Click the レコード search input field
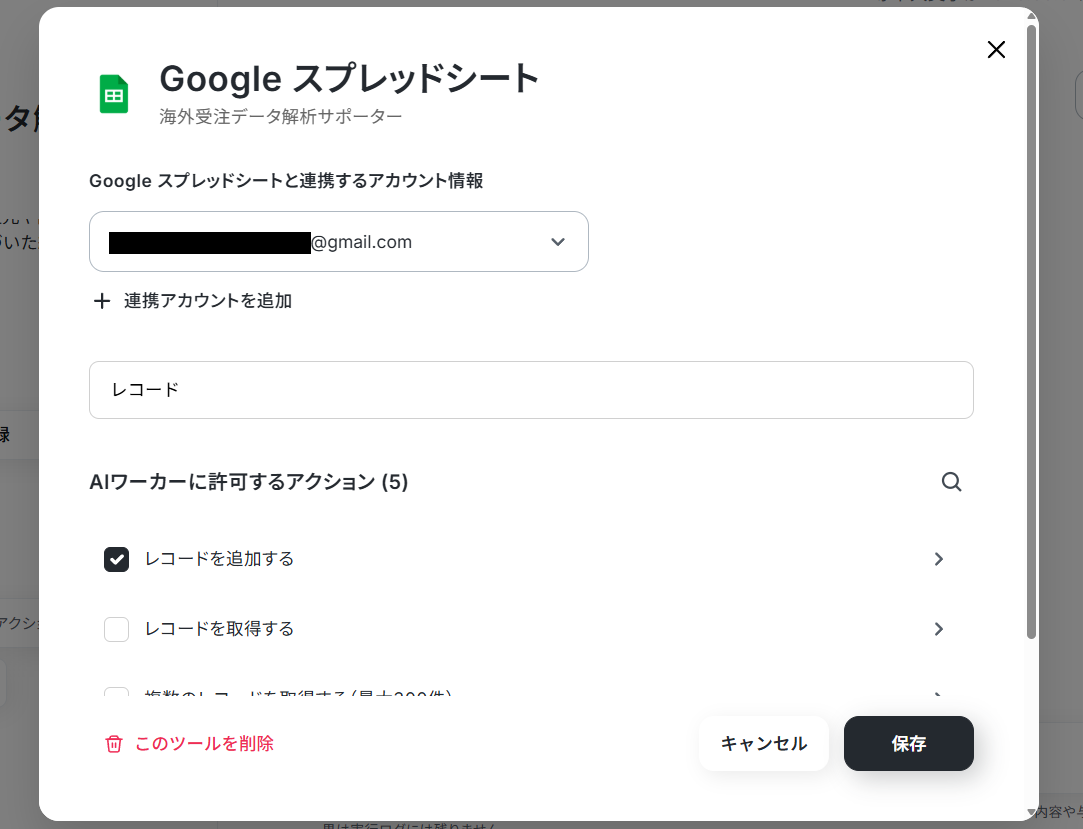The width and height of the screenshot is (1083, 829). [x=531, y=390]
